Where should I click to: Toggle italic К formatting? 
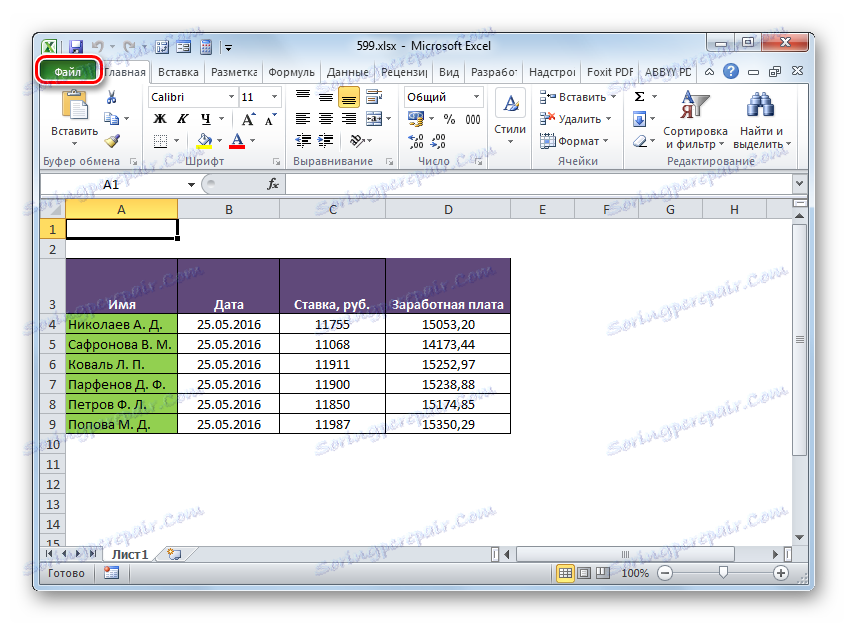point(183,119)
